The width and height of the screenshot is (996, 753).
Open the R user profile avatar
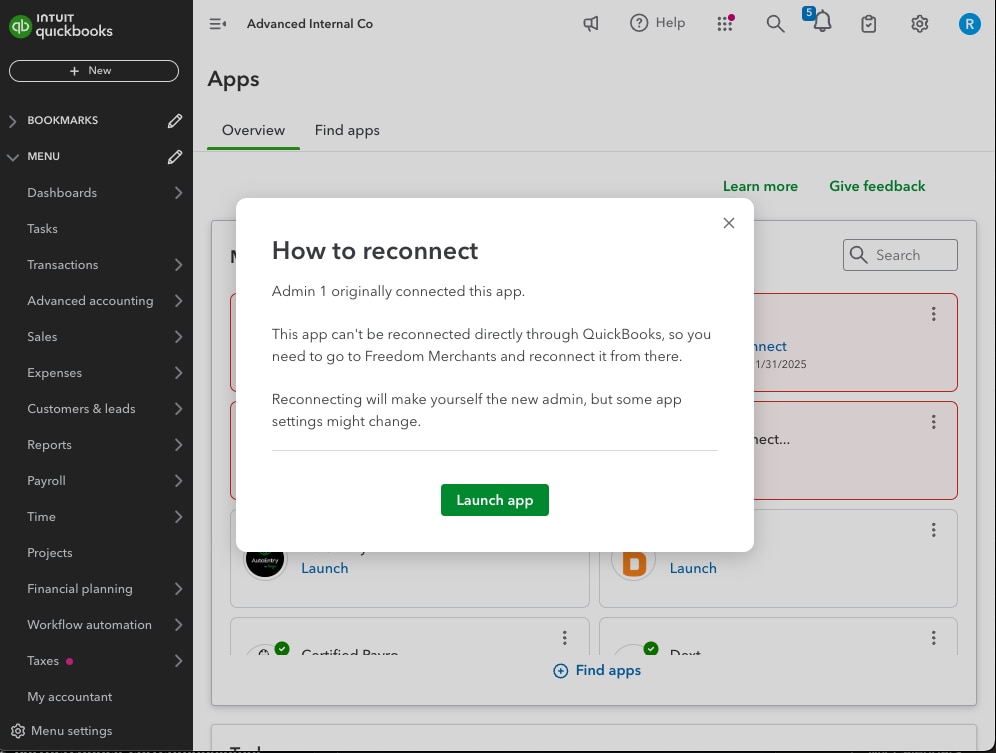pyautogui.click(x=969, y=24)
